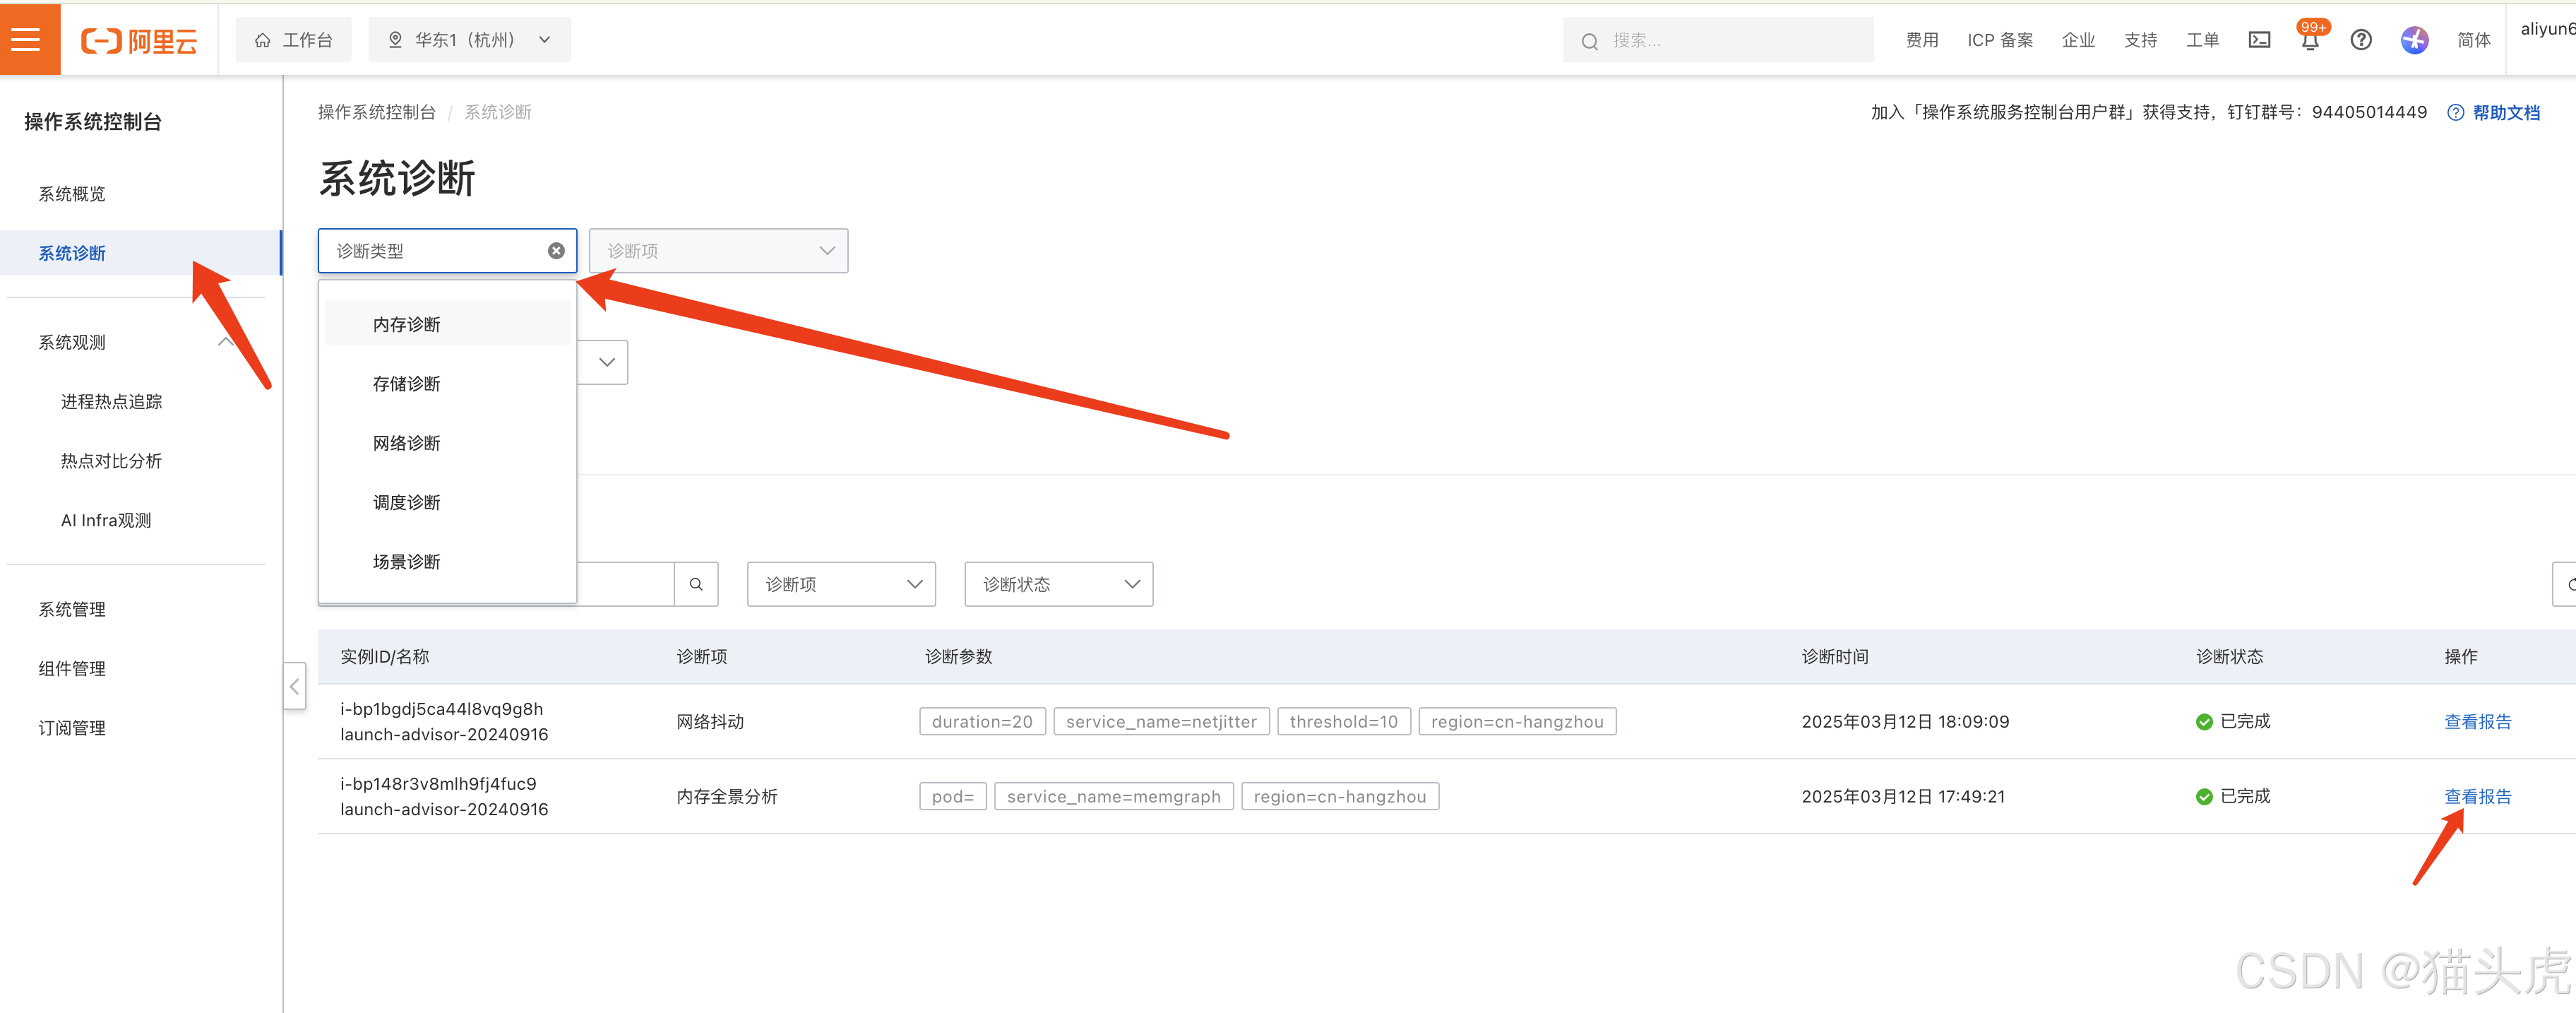Screen dimensions: 2576x1013
Task: Click the service_name=memgraph tag
Action: click(1113, 796)
